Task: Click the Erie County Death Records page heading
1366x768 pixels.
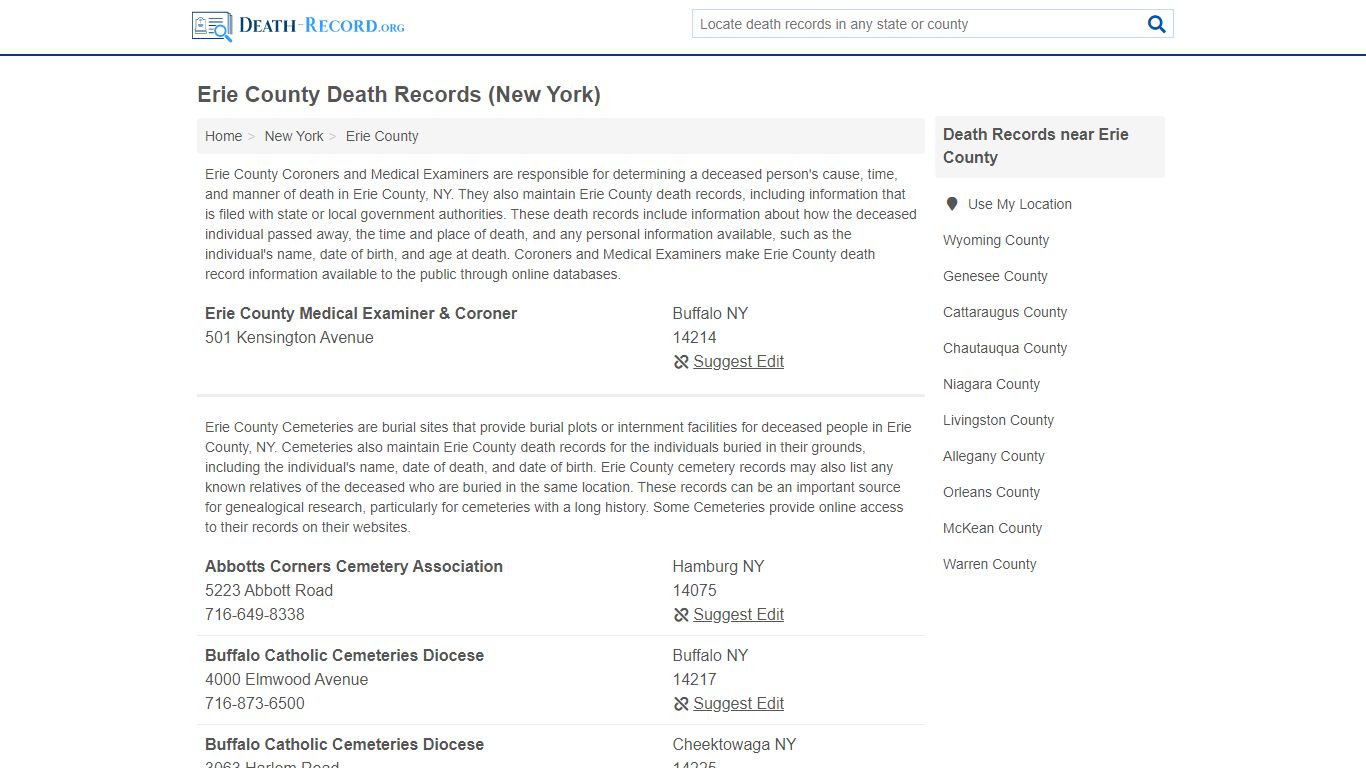Action: pos(399,94)
